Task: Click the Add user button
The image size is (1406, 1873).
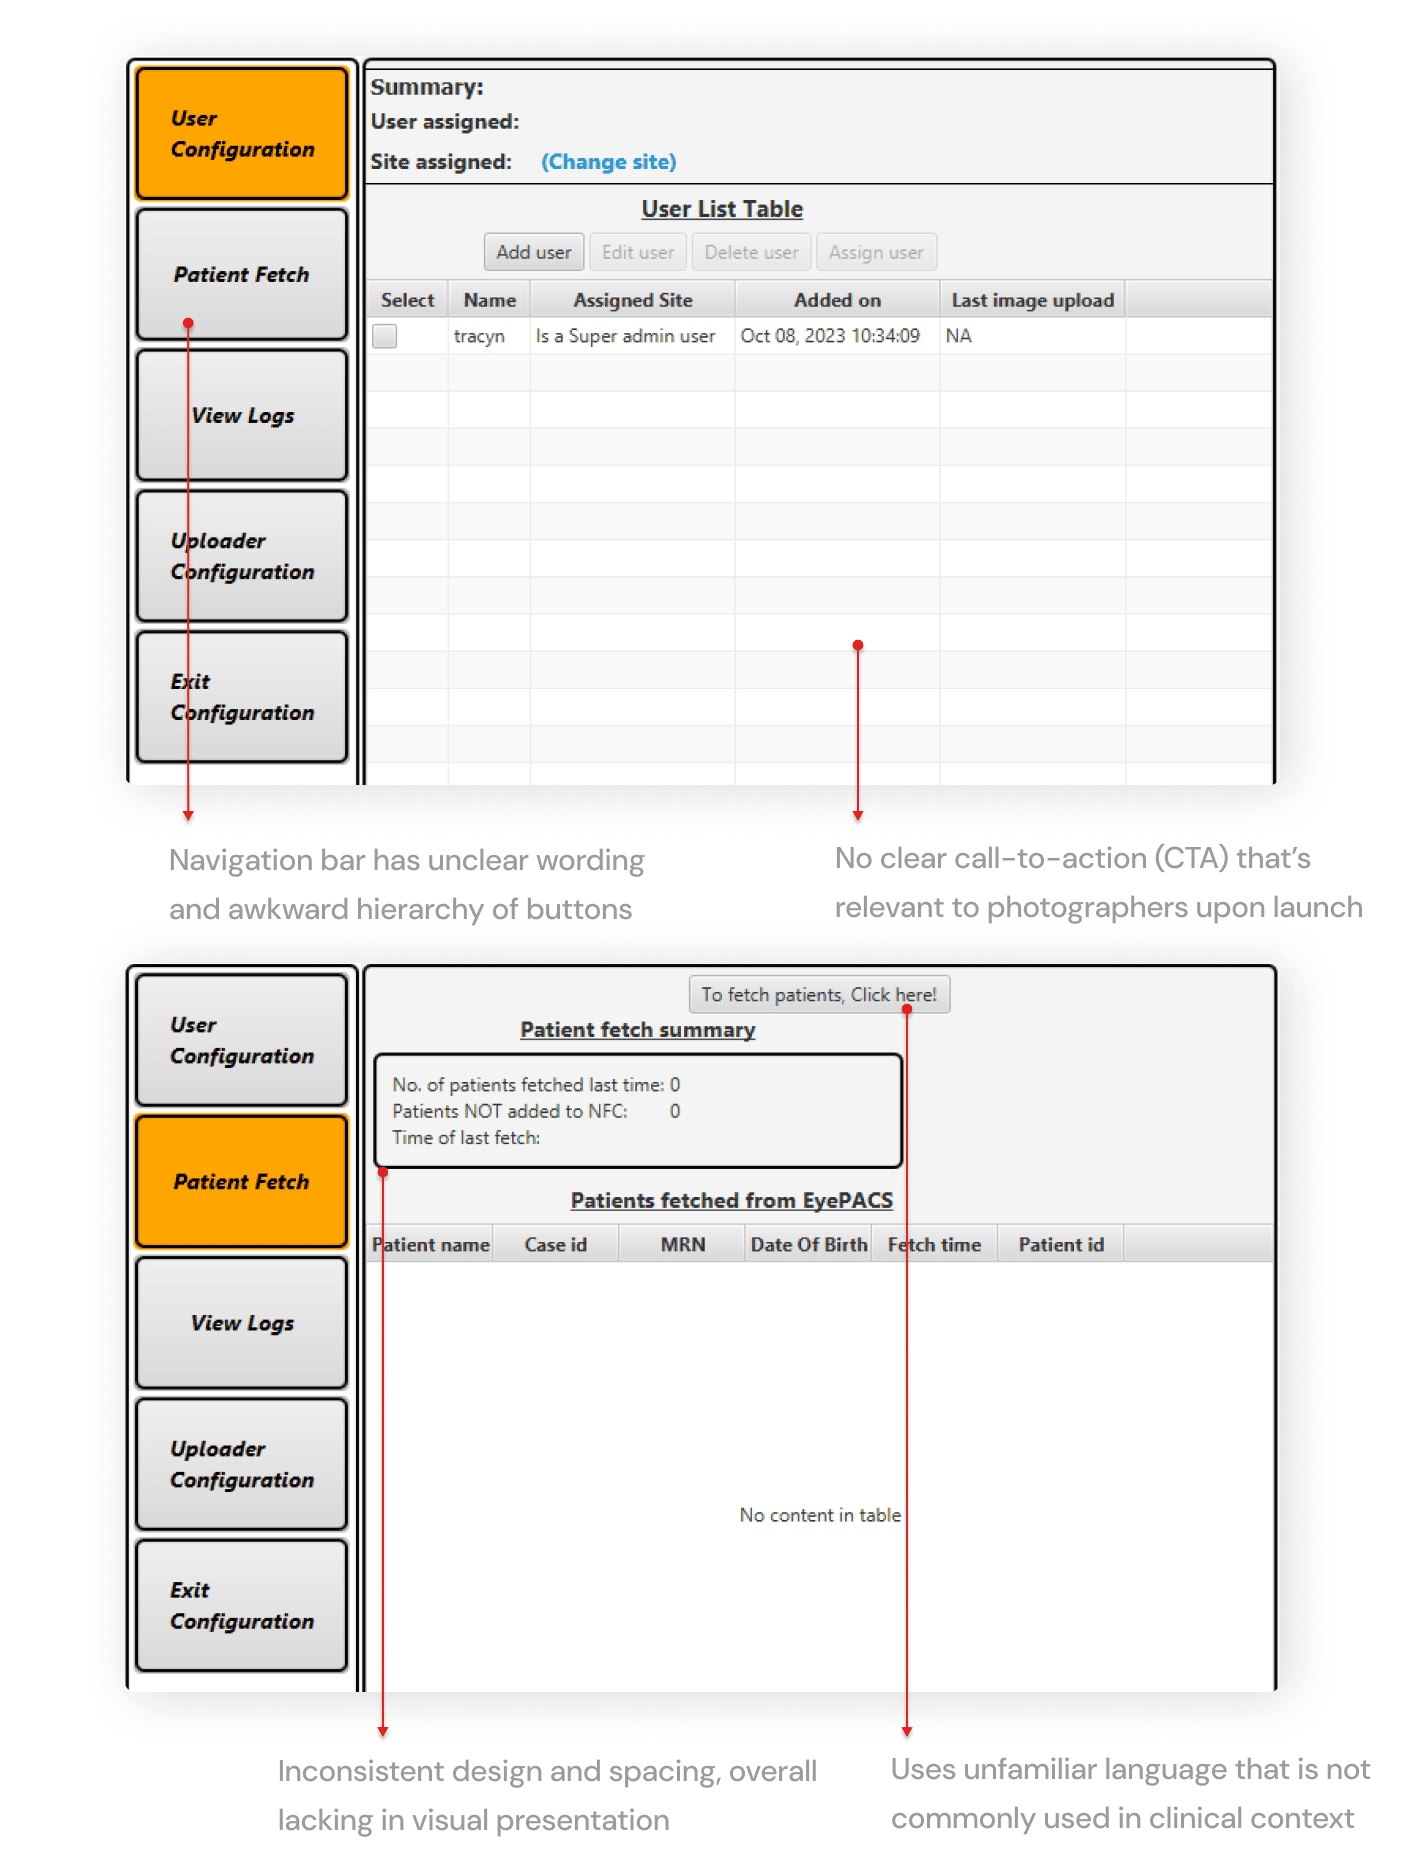Action: 534,252
